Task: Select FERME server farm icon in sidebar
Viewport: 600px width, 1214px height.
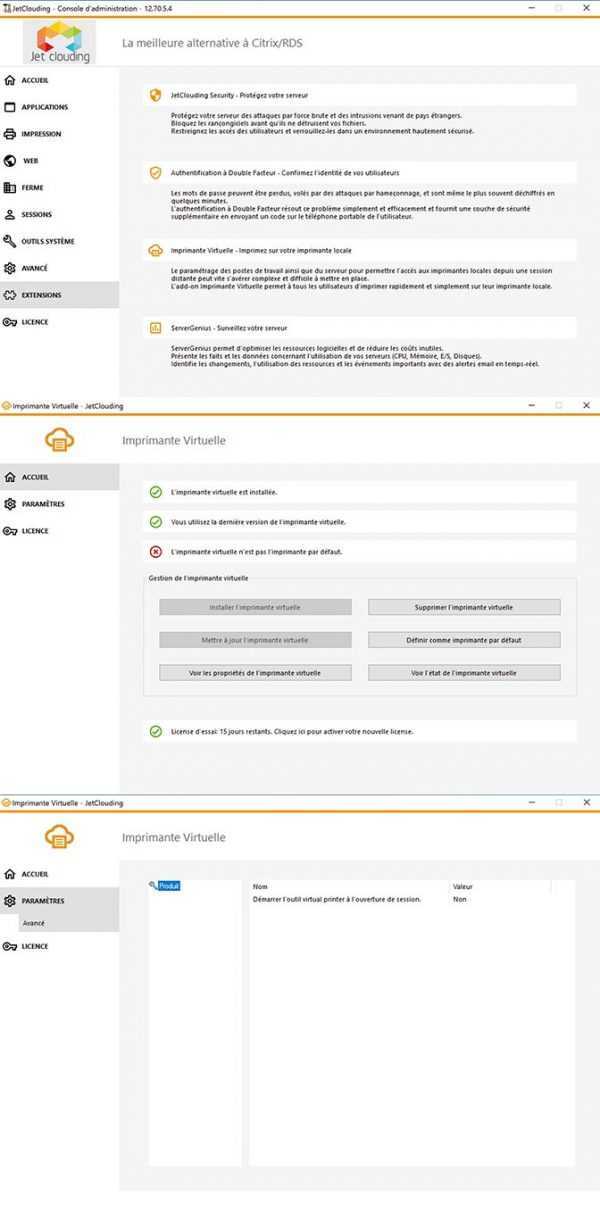Action: [x=10, y=188]
